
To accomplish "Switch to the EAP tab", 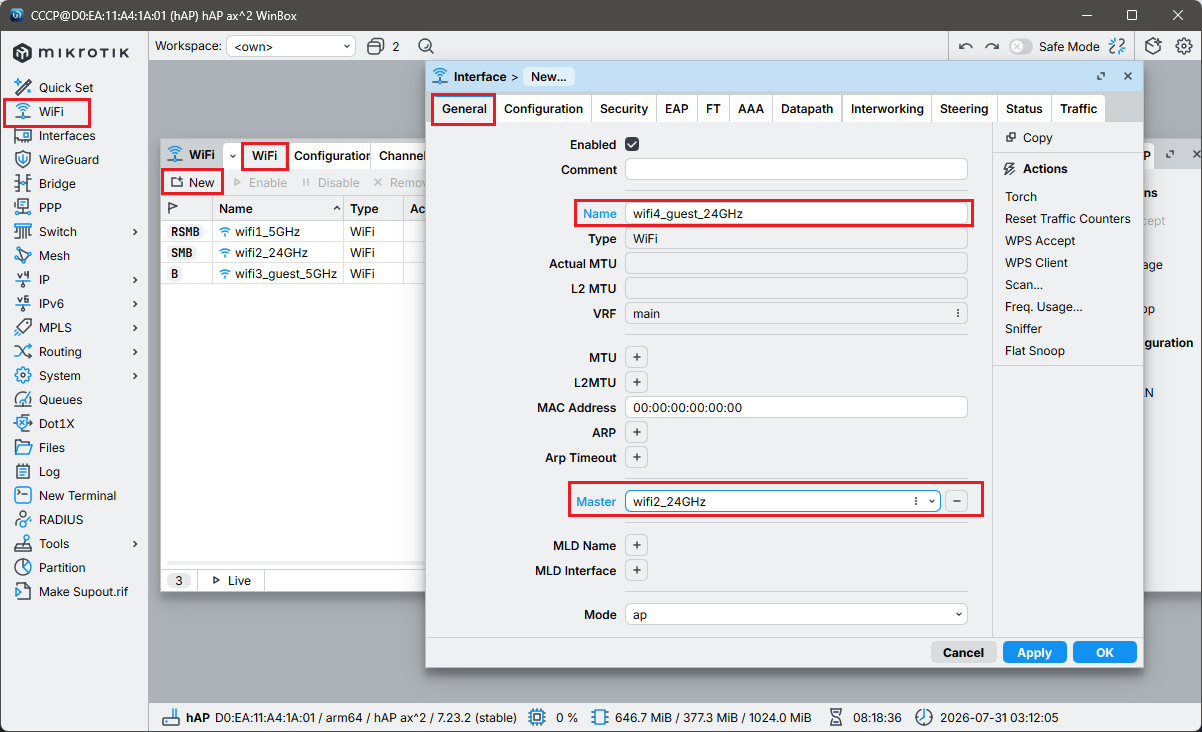I will coord(677,109).
